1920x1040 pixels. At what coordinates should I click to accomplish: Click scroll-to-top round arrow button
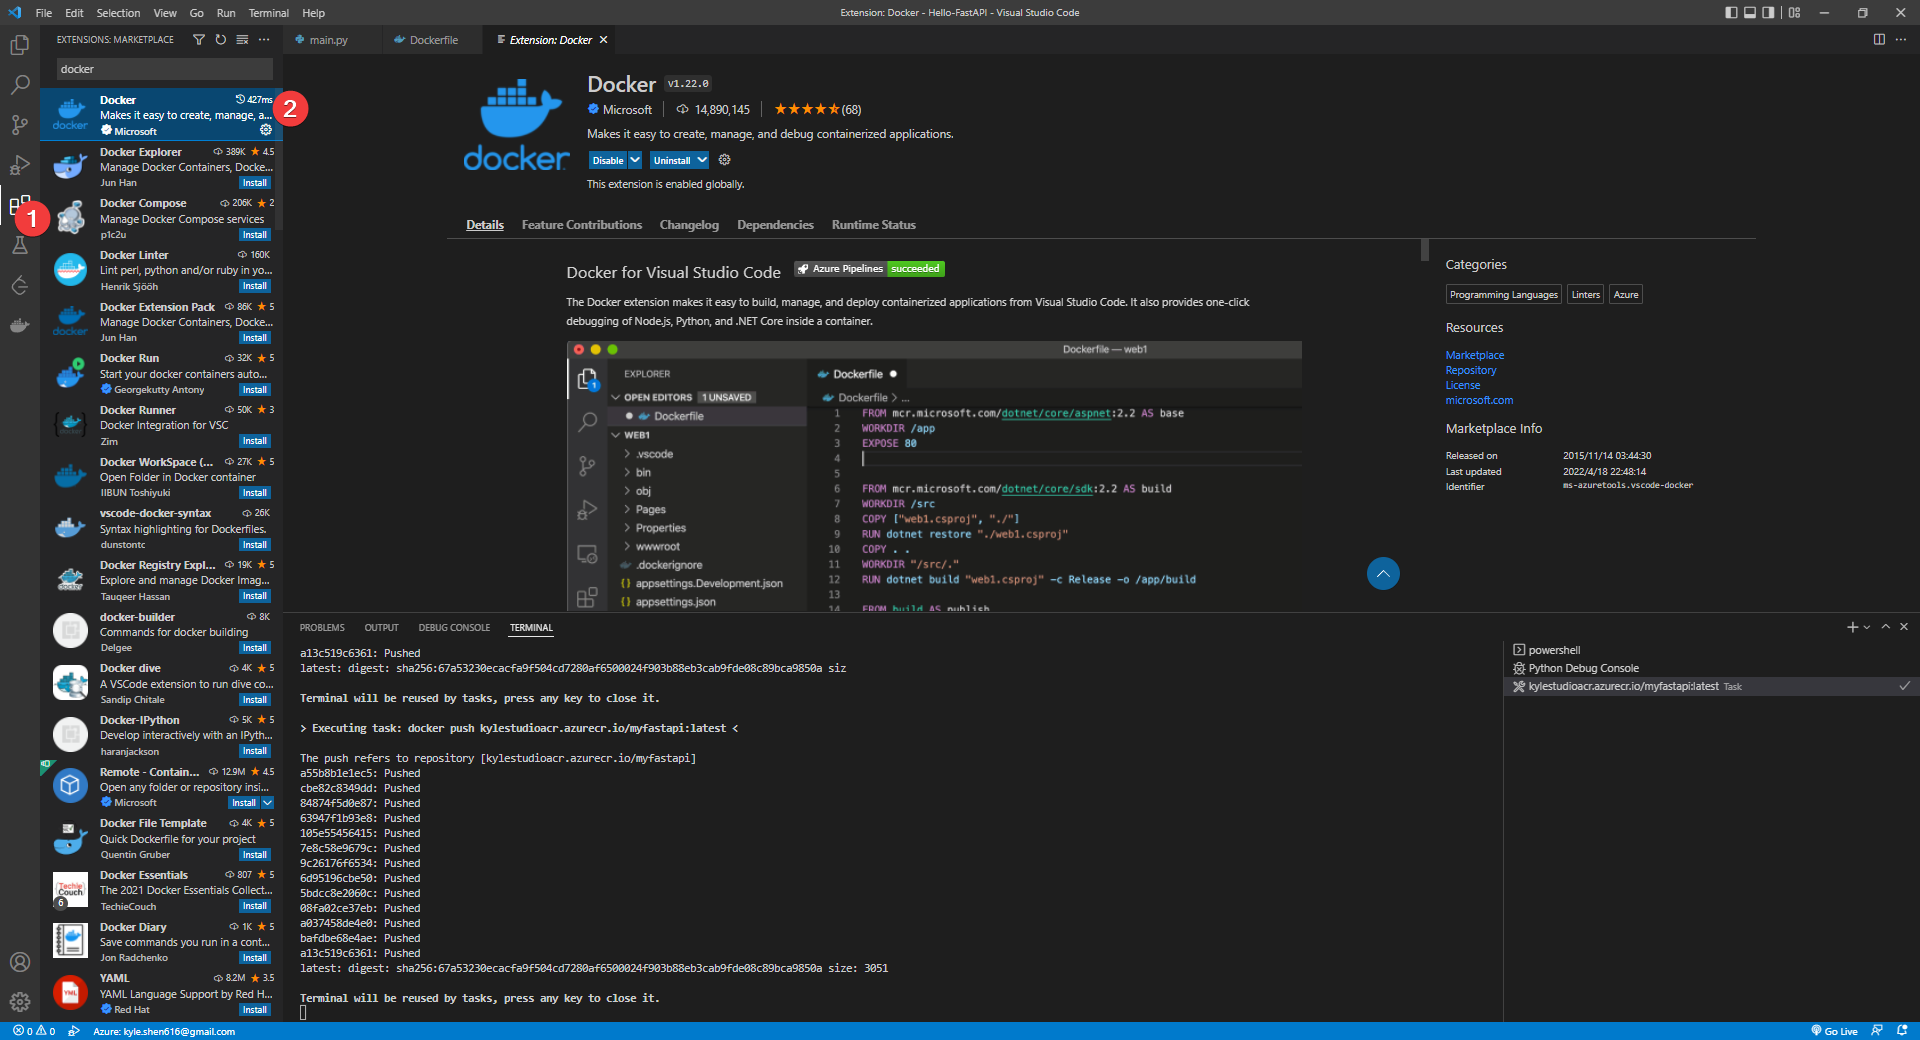click(x=1383, y=573)
